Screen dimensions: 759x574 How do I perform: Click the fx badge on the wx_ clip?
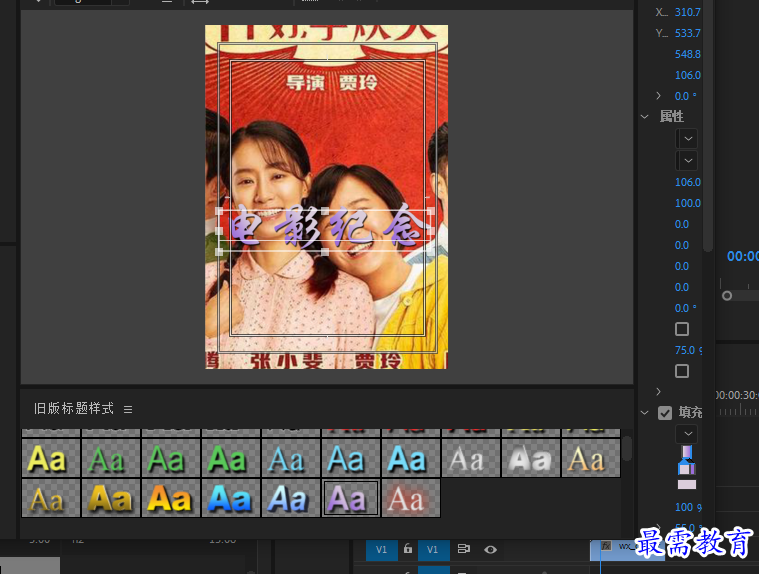[x=606, y=546]
